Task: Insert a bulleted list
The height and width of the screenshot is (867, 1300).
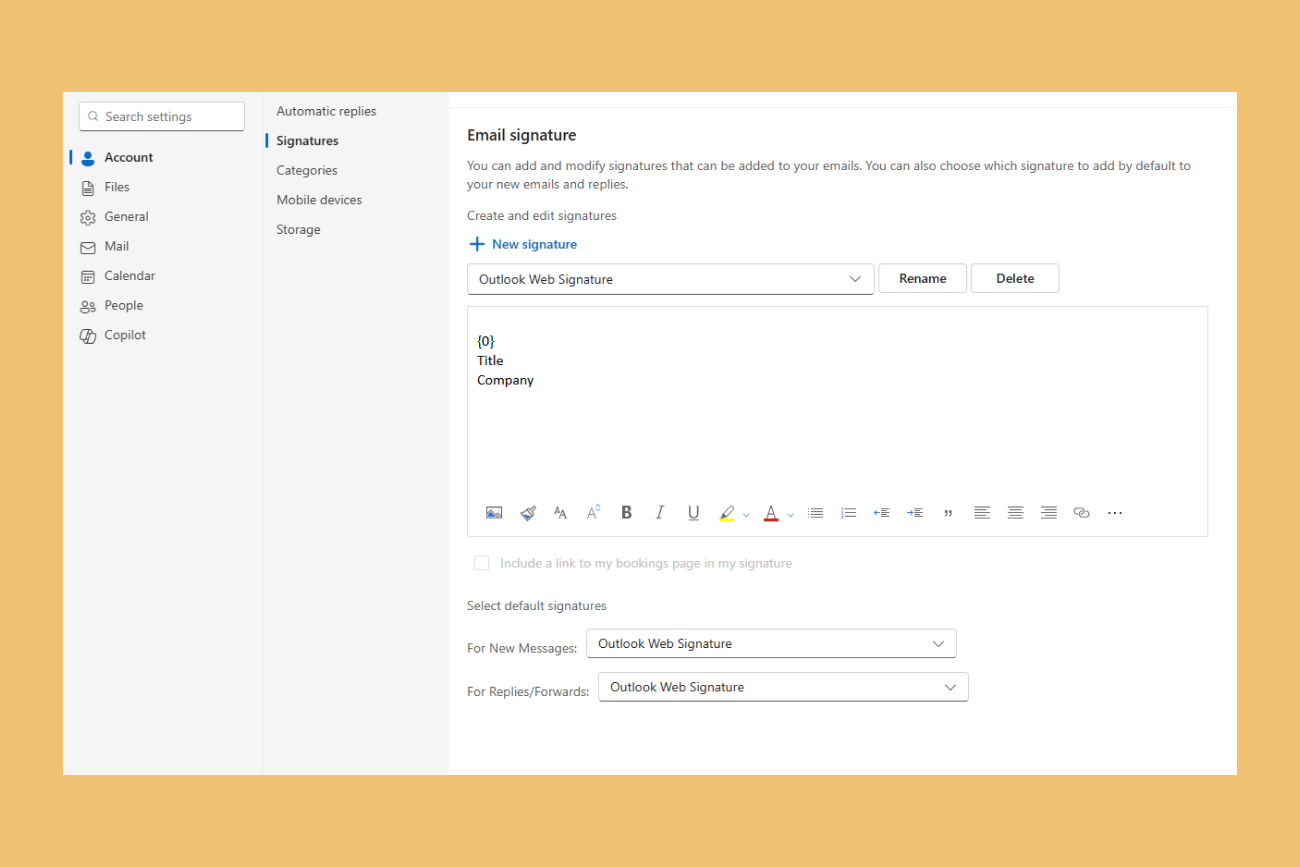Action: click(x=815, y=513)
